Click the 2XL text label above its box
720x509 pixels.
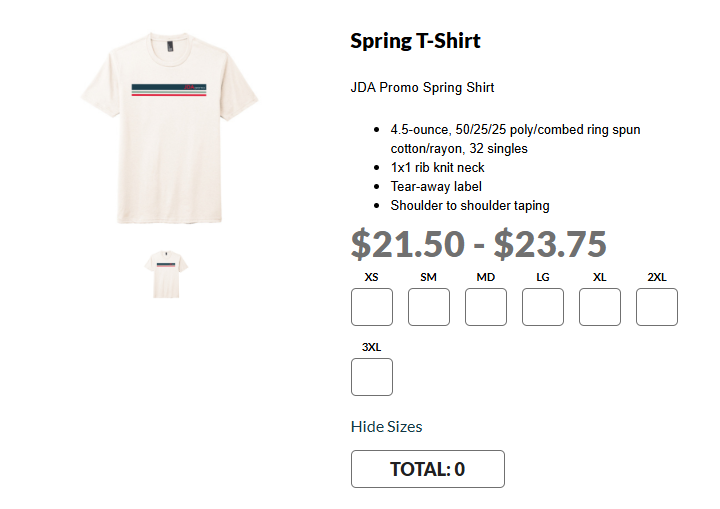click(657, 277)
